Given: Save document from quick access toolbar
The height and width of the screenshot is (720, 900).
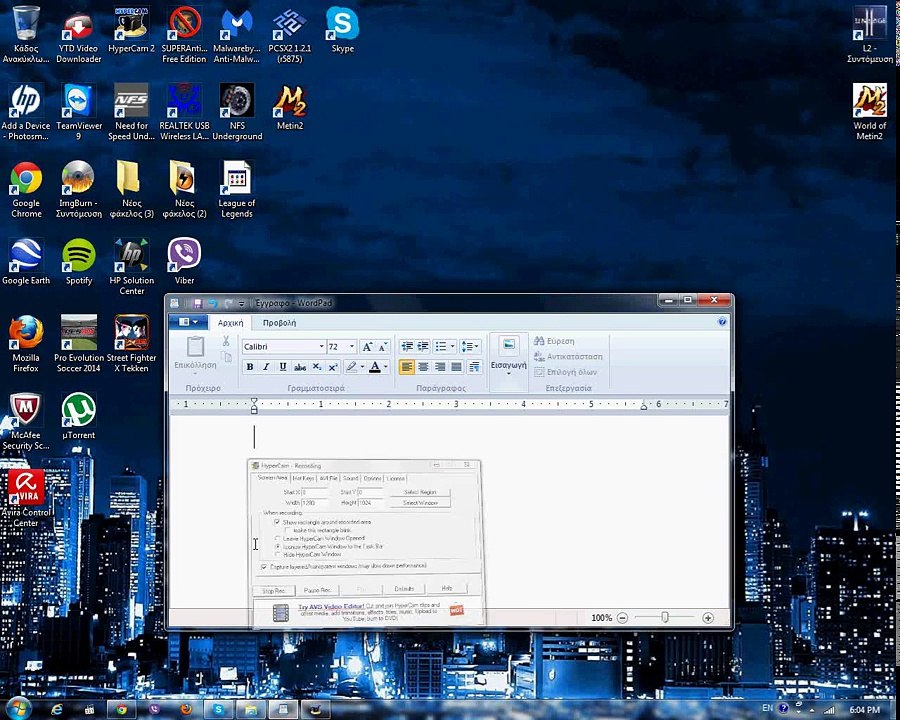Looking at the screenshot, I should tap(197, 303).
